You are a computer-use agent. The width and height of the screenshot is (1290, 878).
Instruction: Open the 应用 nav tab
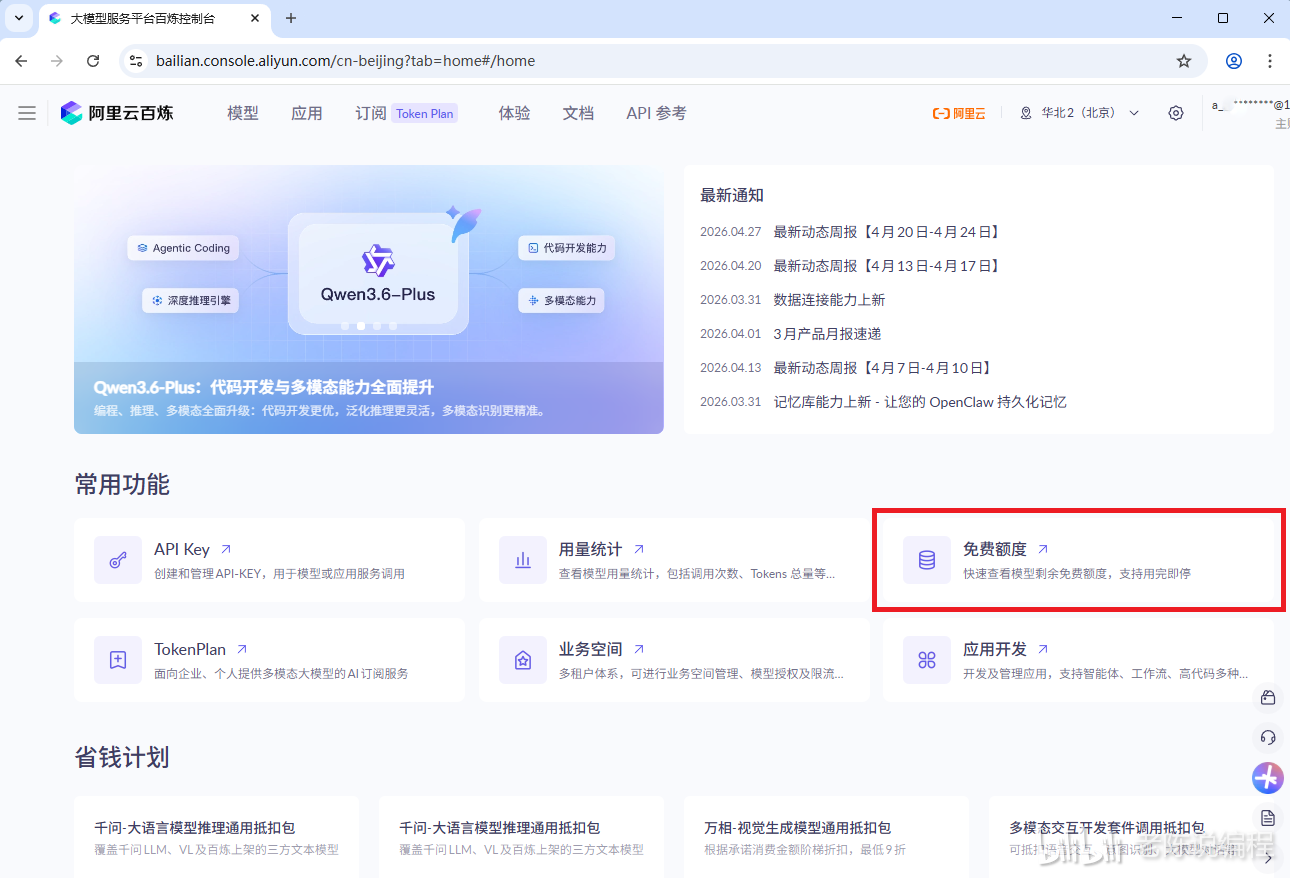click(307, 113)
